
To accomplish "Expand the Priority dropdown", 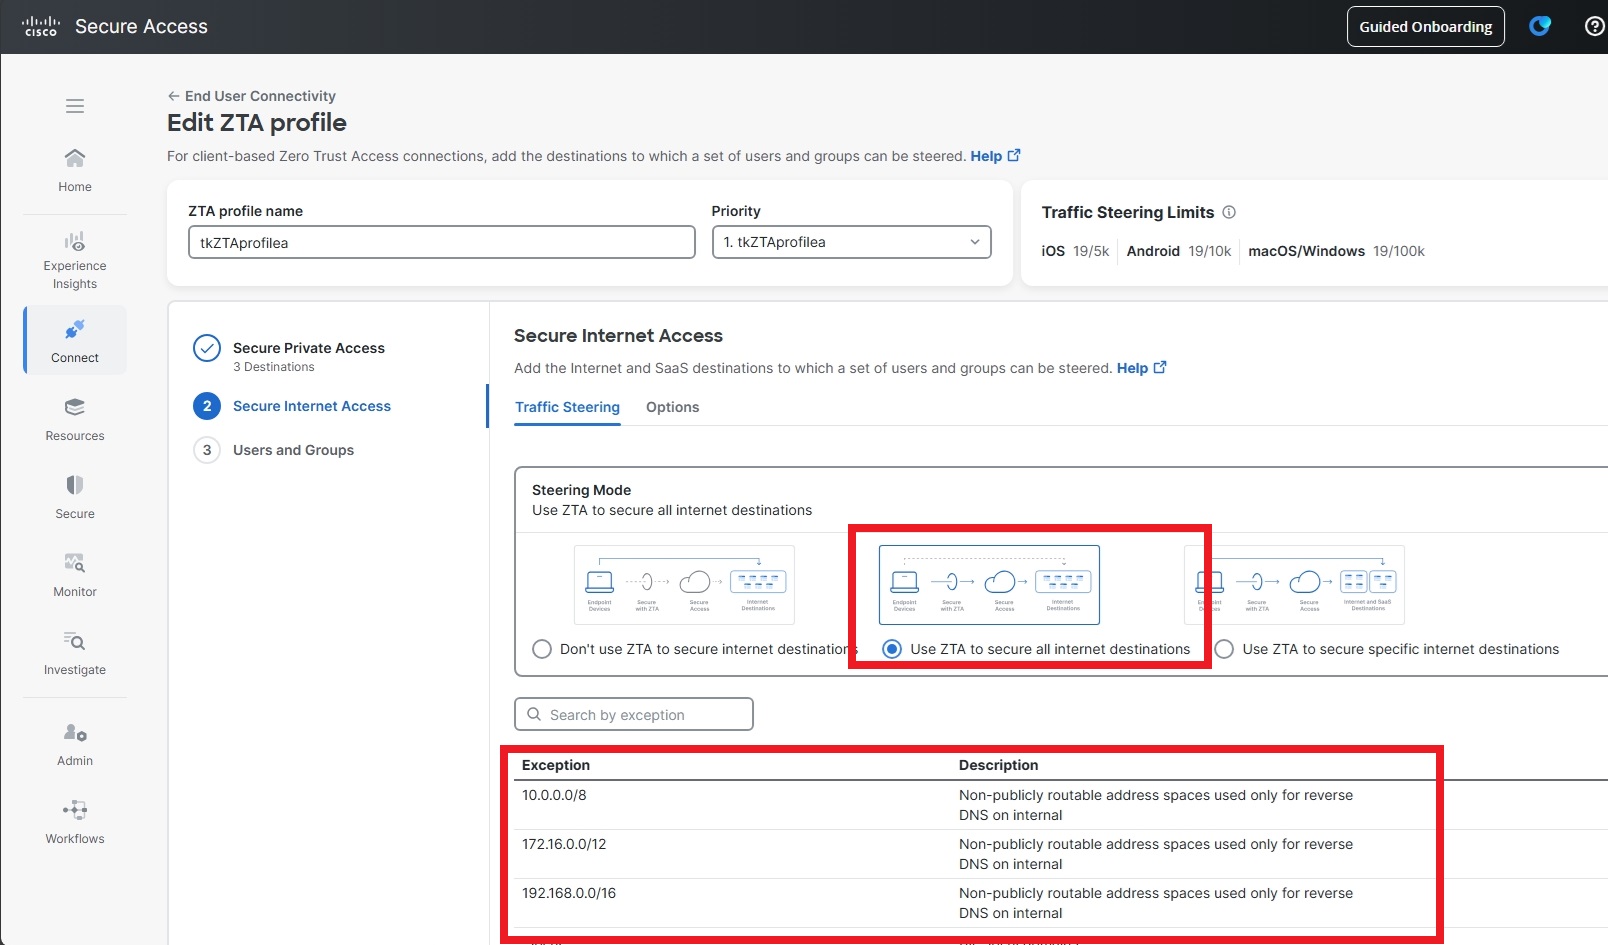I will pyautogui.click(x=851, y=242).
